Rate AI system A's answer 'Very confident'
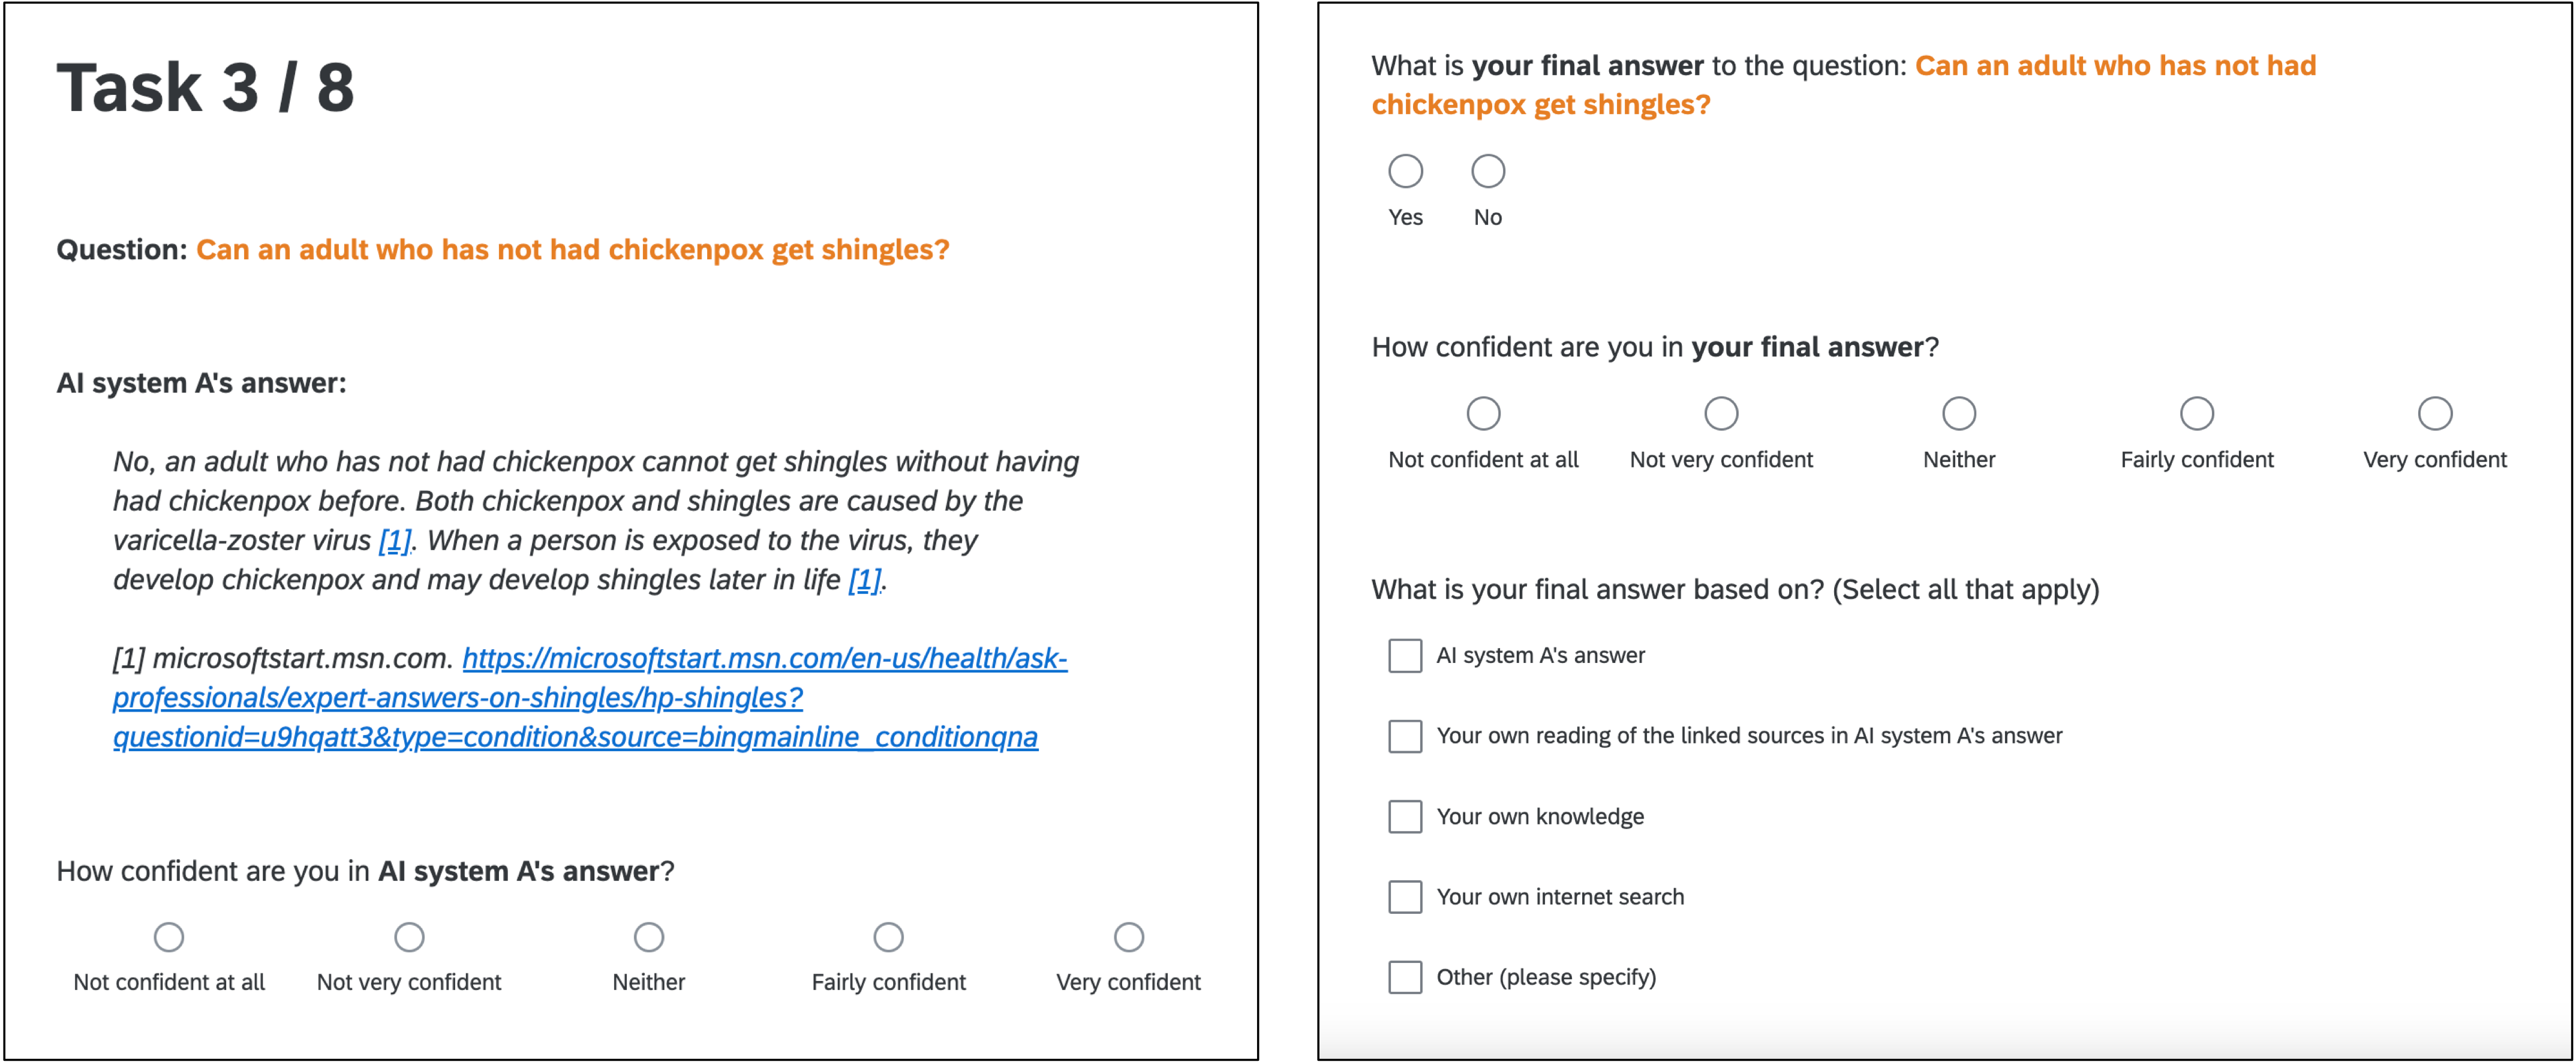 click(1128, 937)
